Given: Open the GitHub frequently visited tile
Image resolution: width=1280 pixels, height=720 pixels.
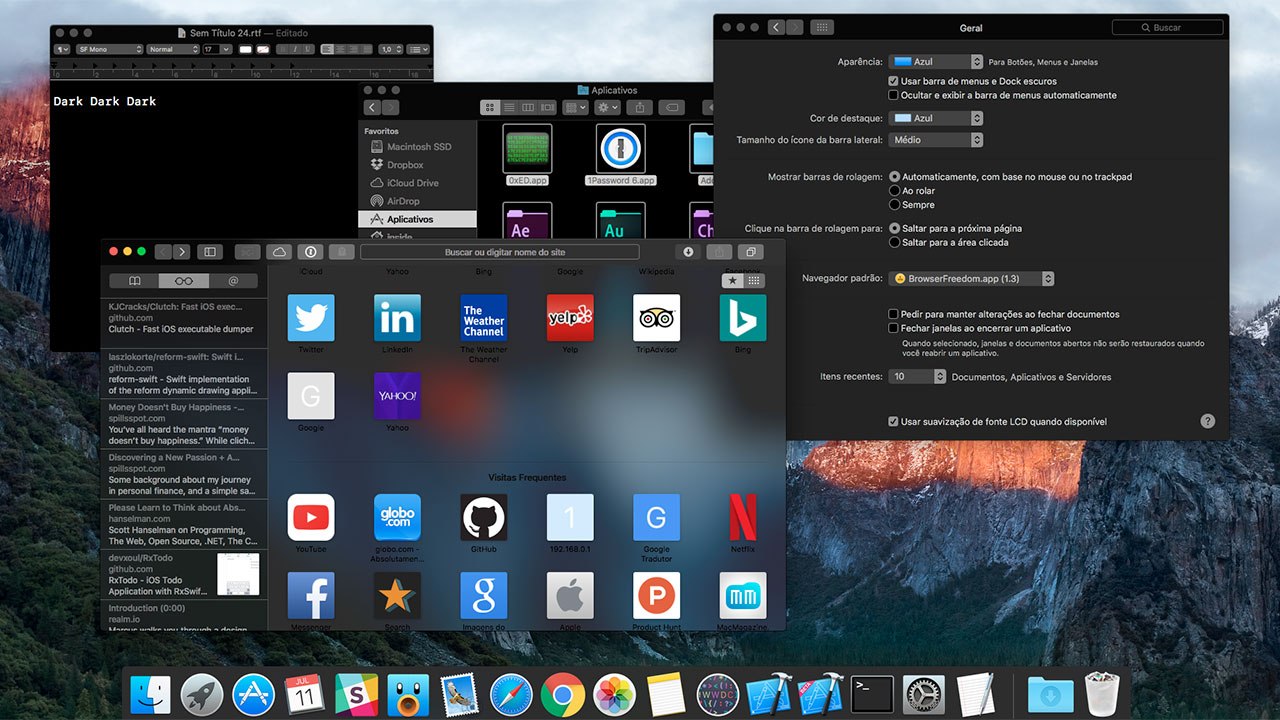Looking at the screenshot, I should [484, 517].
